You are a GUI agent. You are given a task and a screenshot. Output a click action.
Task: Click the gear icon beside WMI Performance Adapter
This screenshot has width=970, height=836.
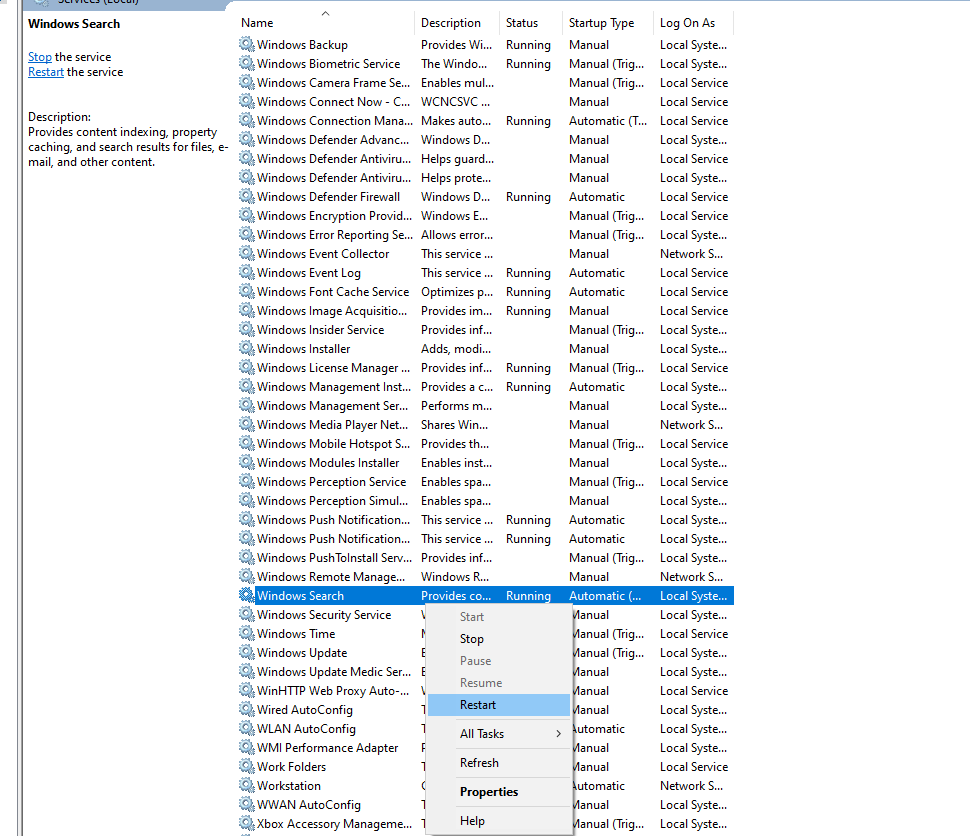pos(247,748)
